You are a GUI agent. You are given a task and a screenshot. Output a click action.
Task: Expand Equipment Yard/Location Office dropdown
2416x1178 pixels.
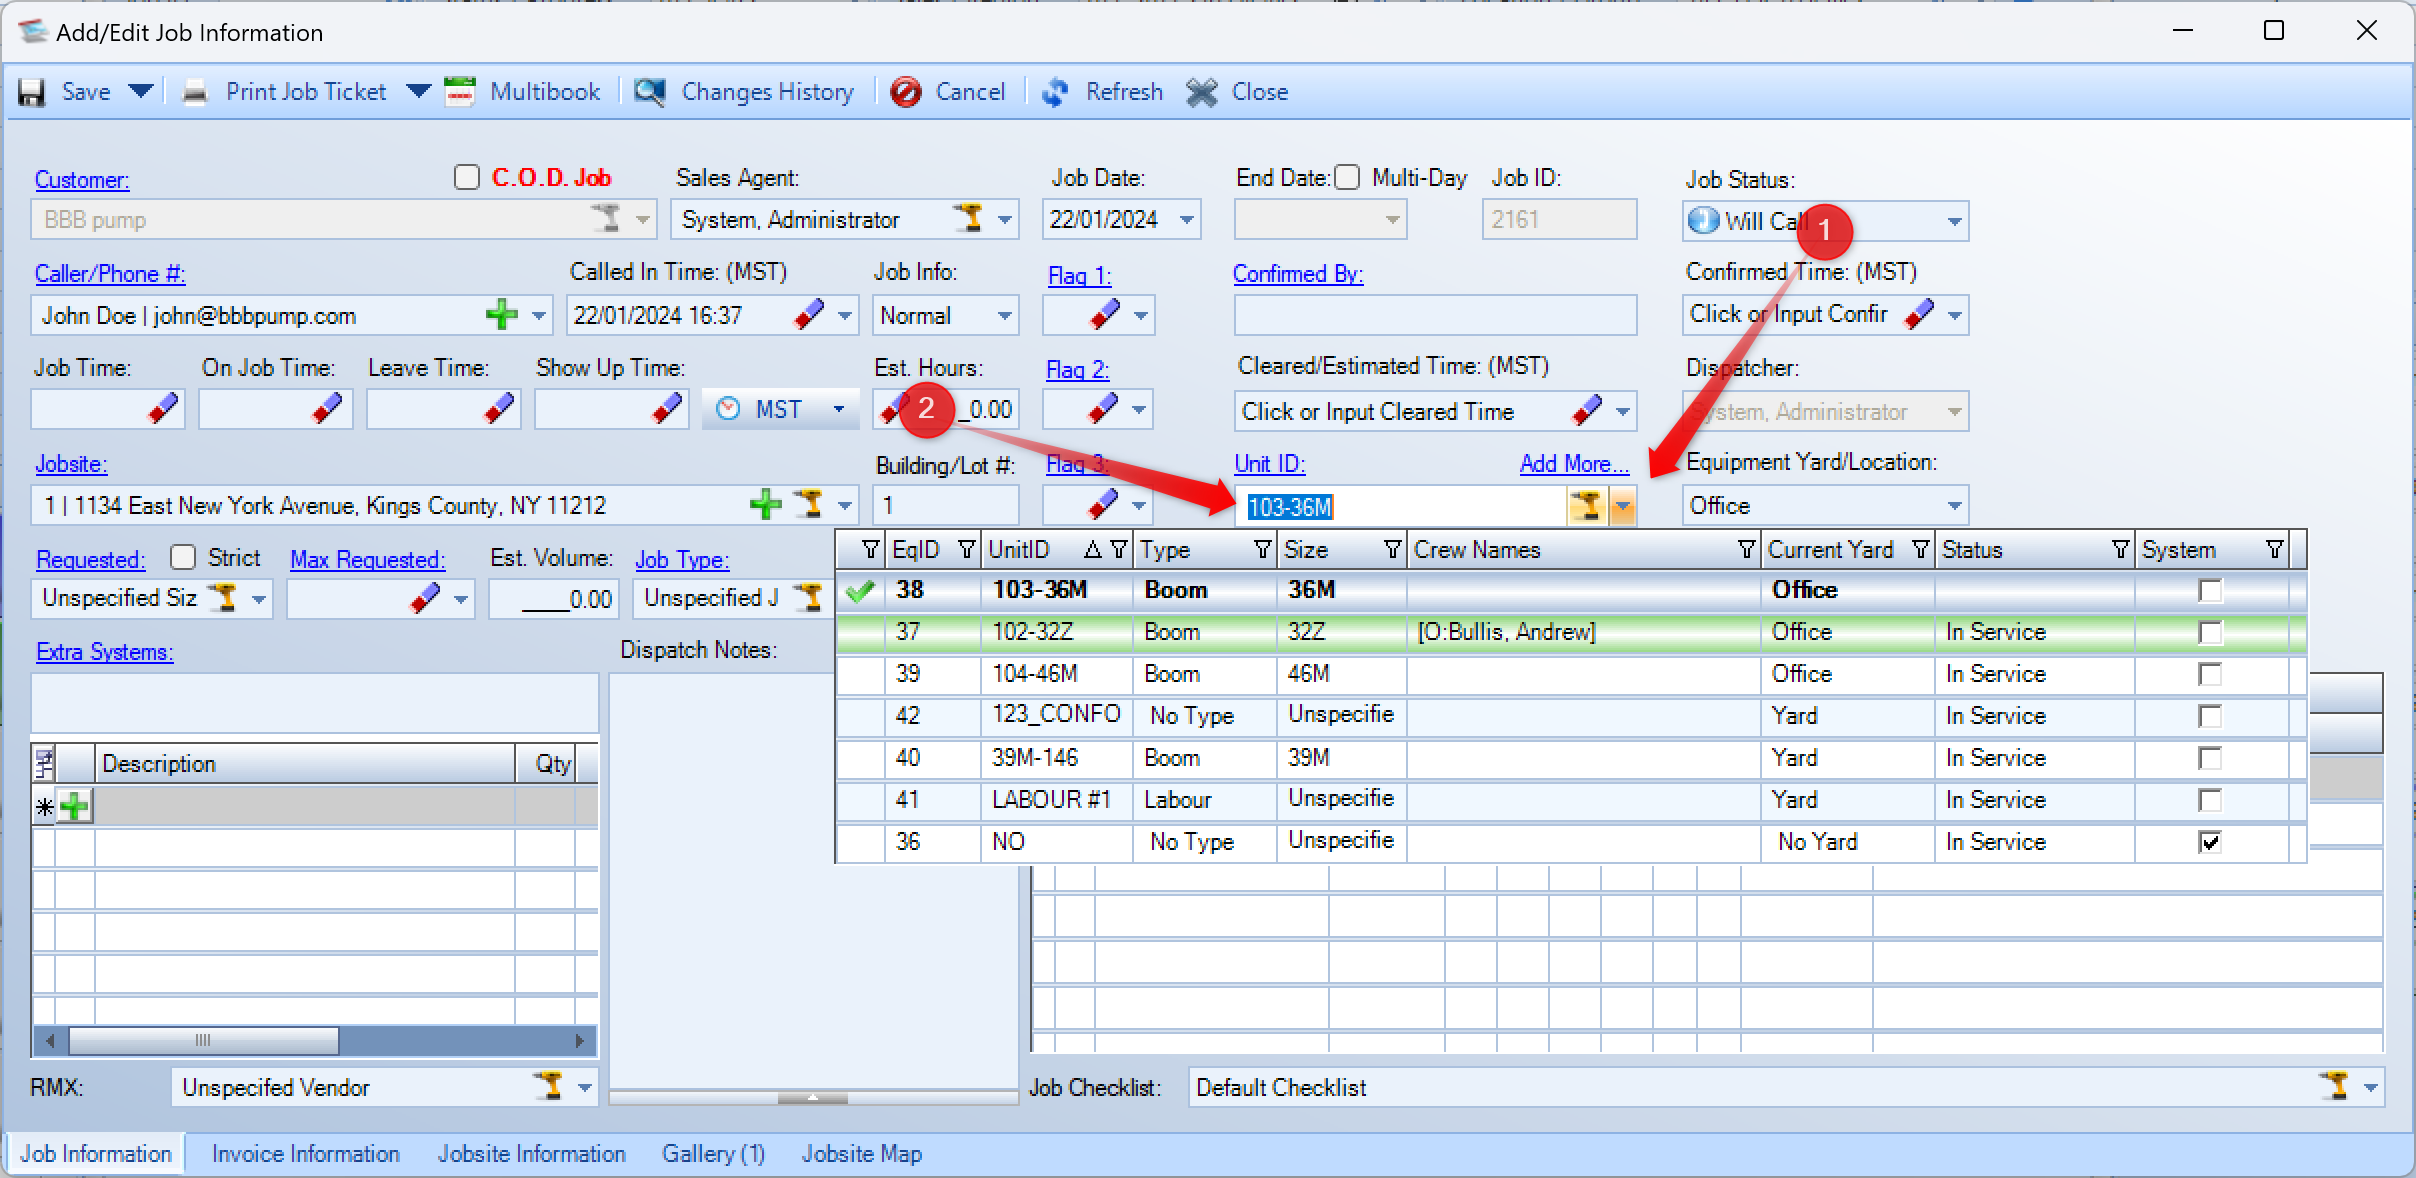[x=1954, y=506]
